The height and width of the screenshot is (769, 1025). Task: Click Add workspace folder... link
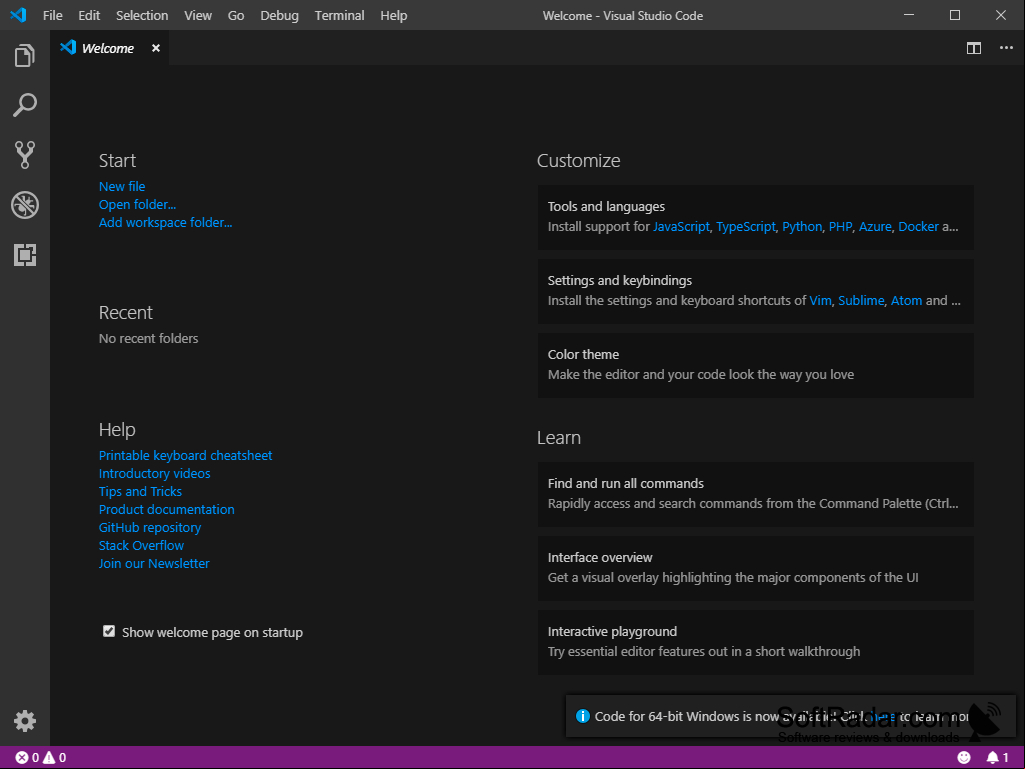(x=165, y=222)
